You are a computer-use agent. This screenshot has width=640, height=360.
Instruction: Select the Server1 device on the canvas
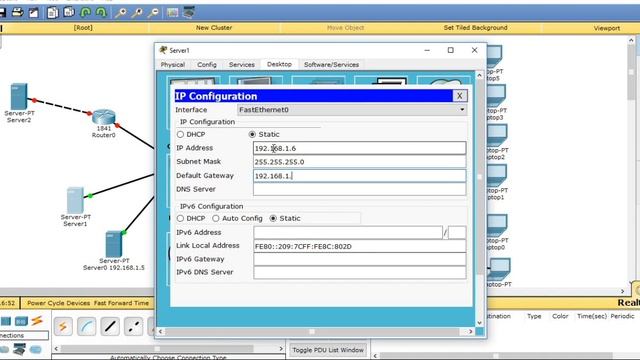[75, 200]
